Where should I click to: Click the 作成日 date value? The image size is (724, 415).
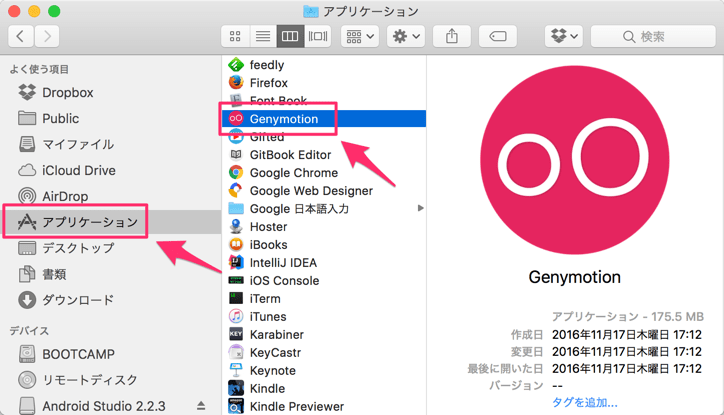627,334
